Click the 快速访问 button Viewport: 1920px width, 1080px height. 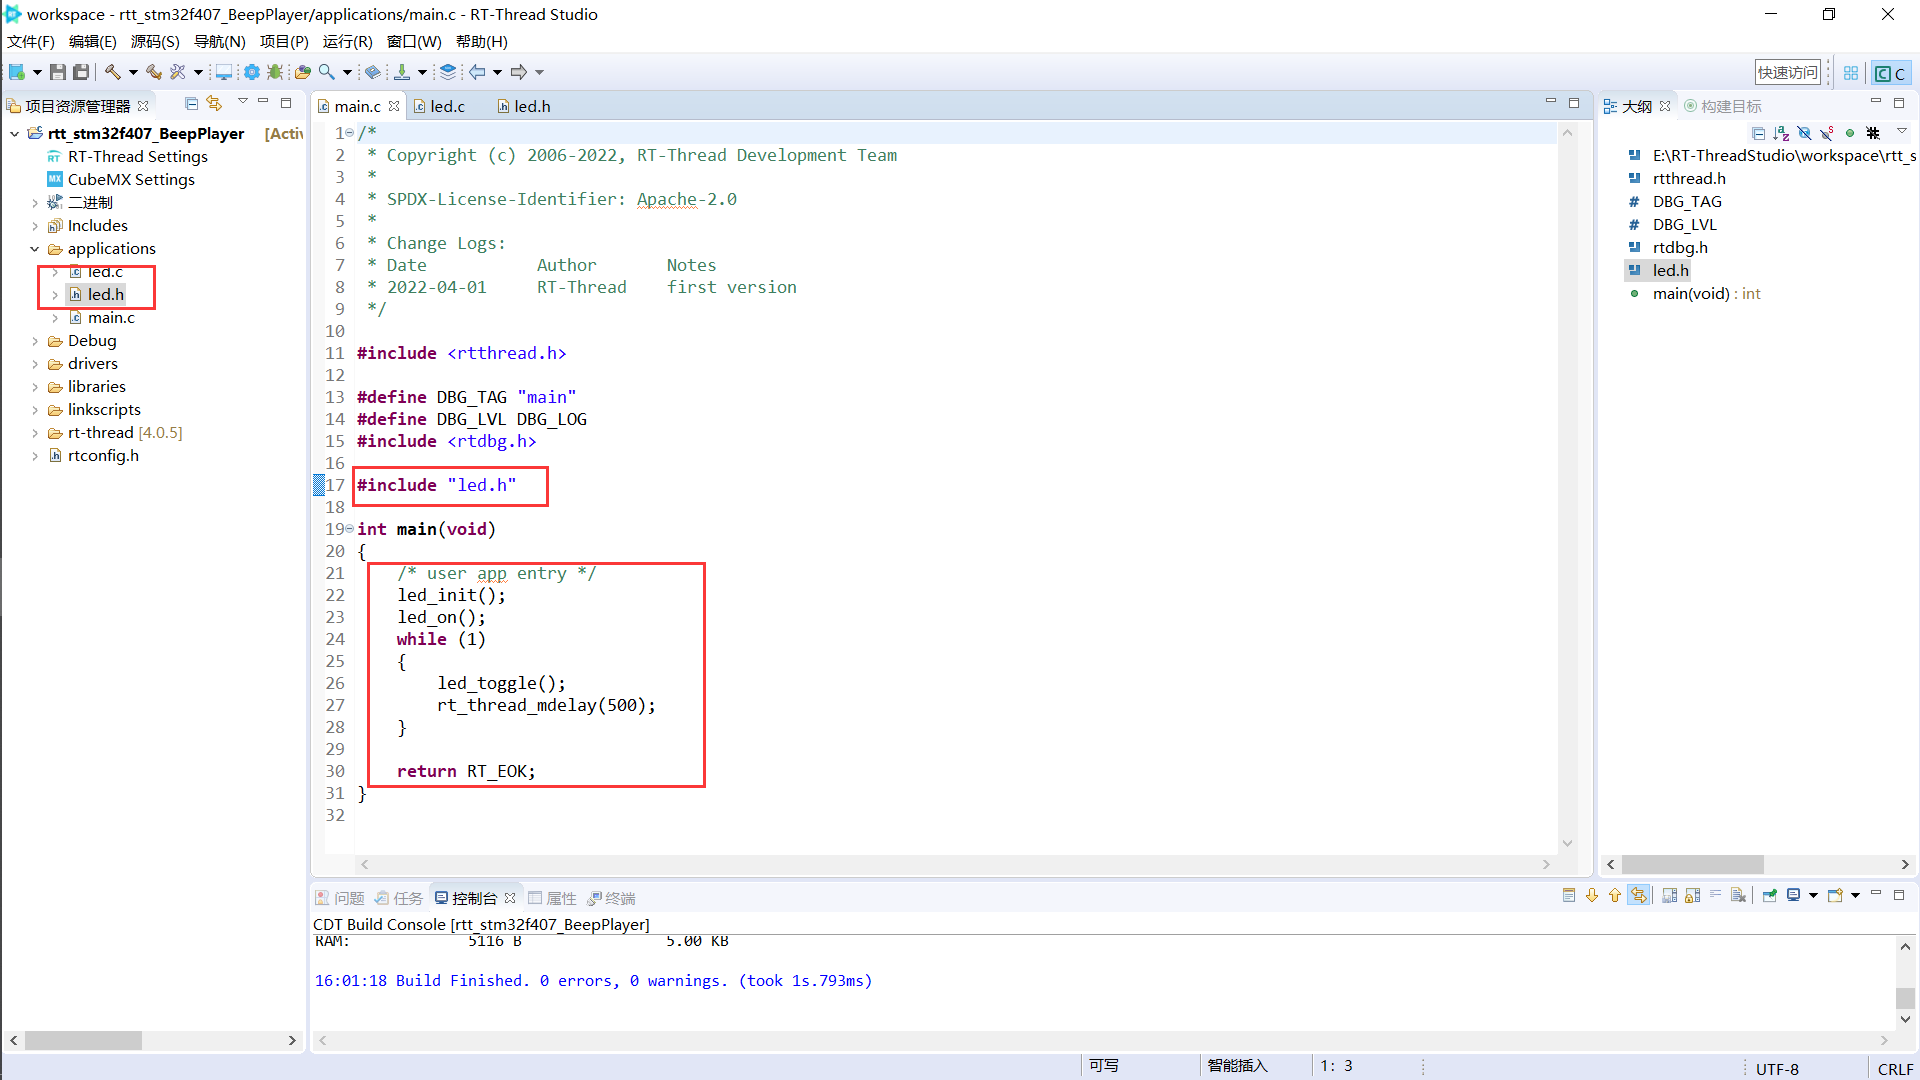tap(1789, 71)
